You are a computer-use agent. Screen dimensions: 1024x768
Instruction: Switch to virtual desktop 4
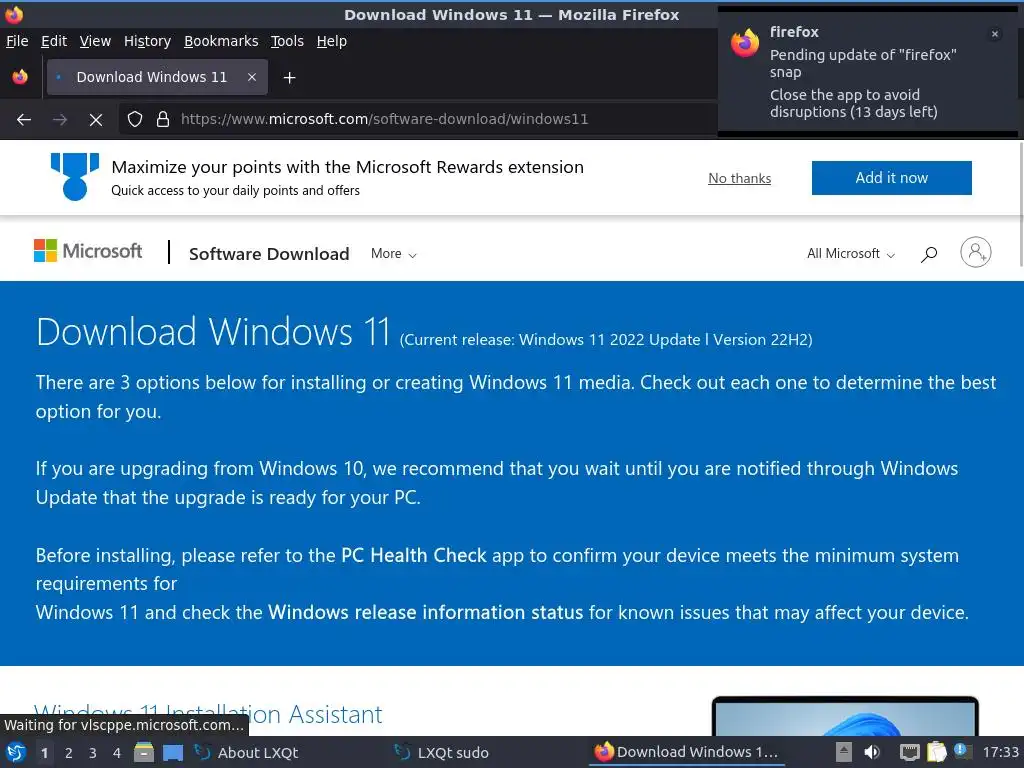click(116, 753)
